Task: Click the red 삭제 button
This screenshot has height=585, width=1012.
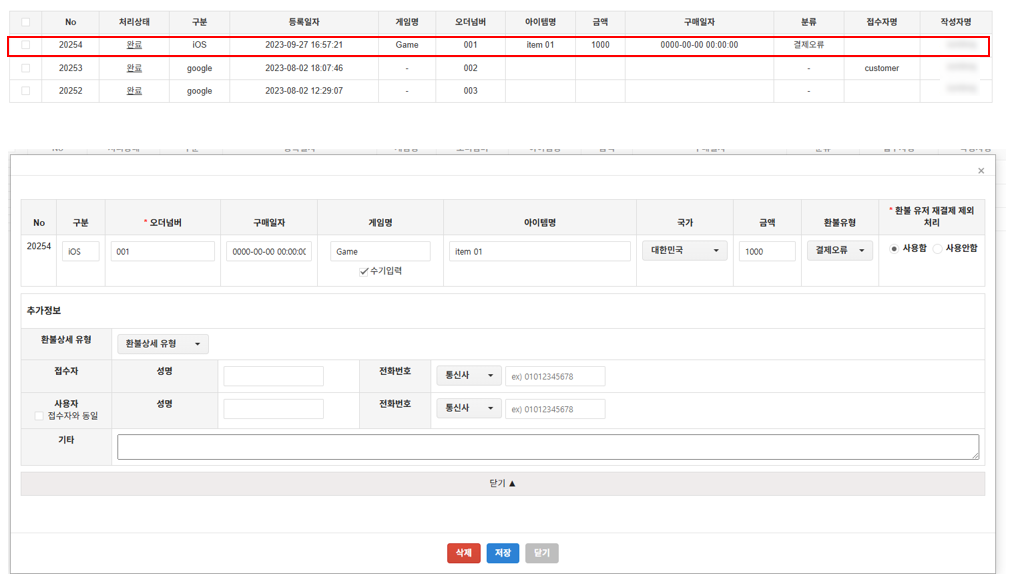Action: click(x=463, y=553)
